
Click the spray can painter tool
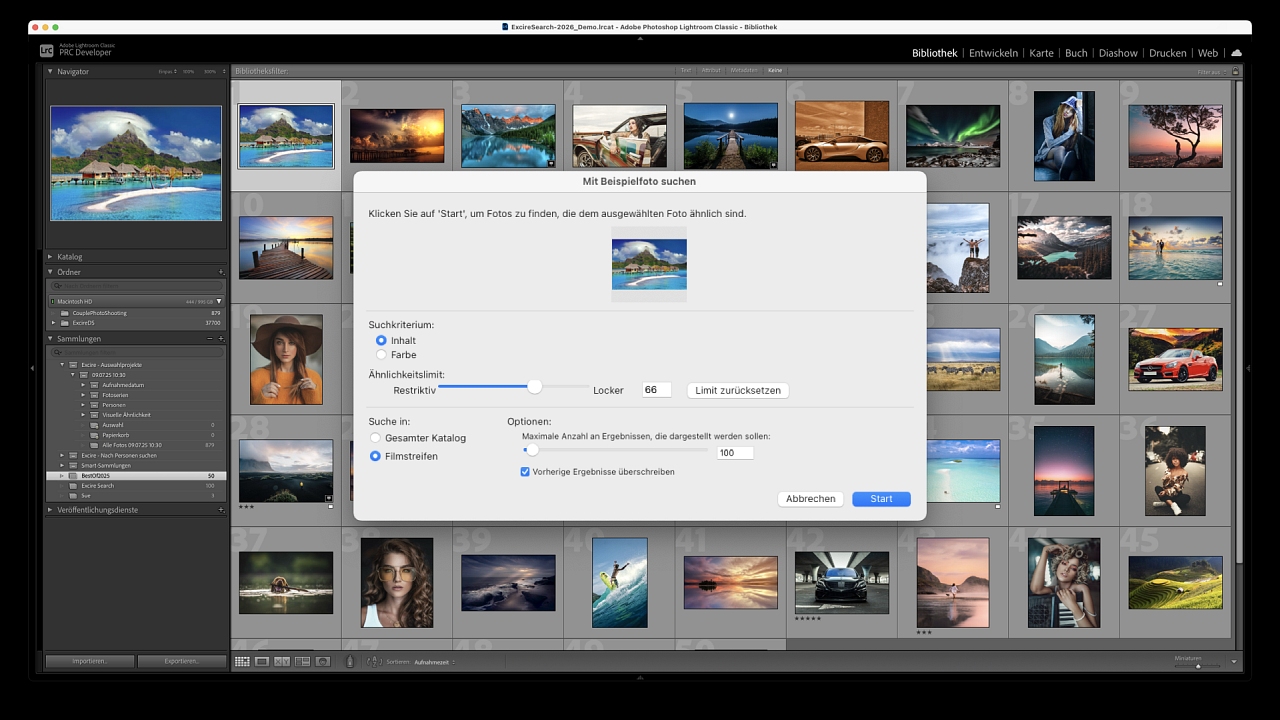350,662
